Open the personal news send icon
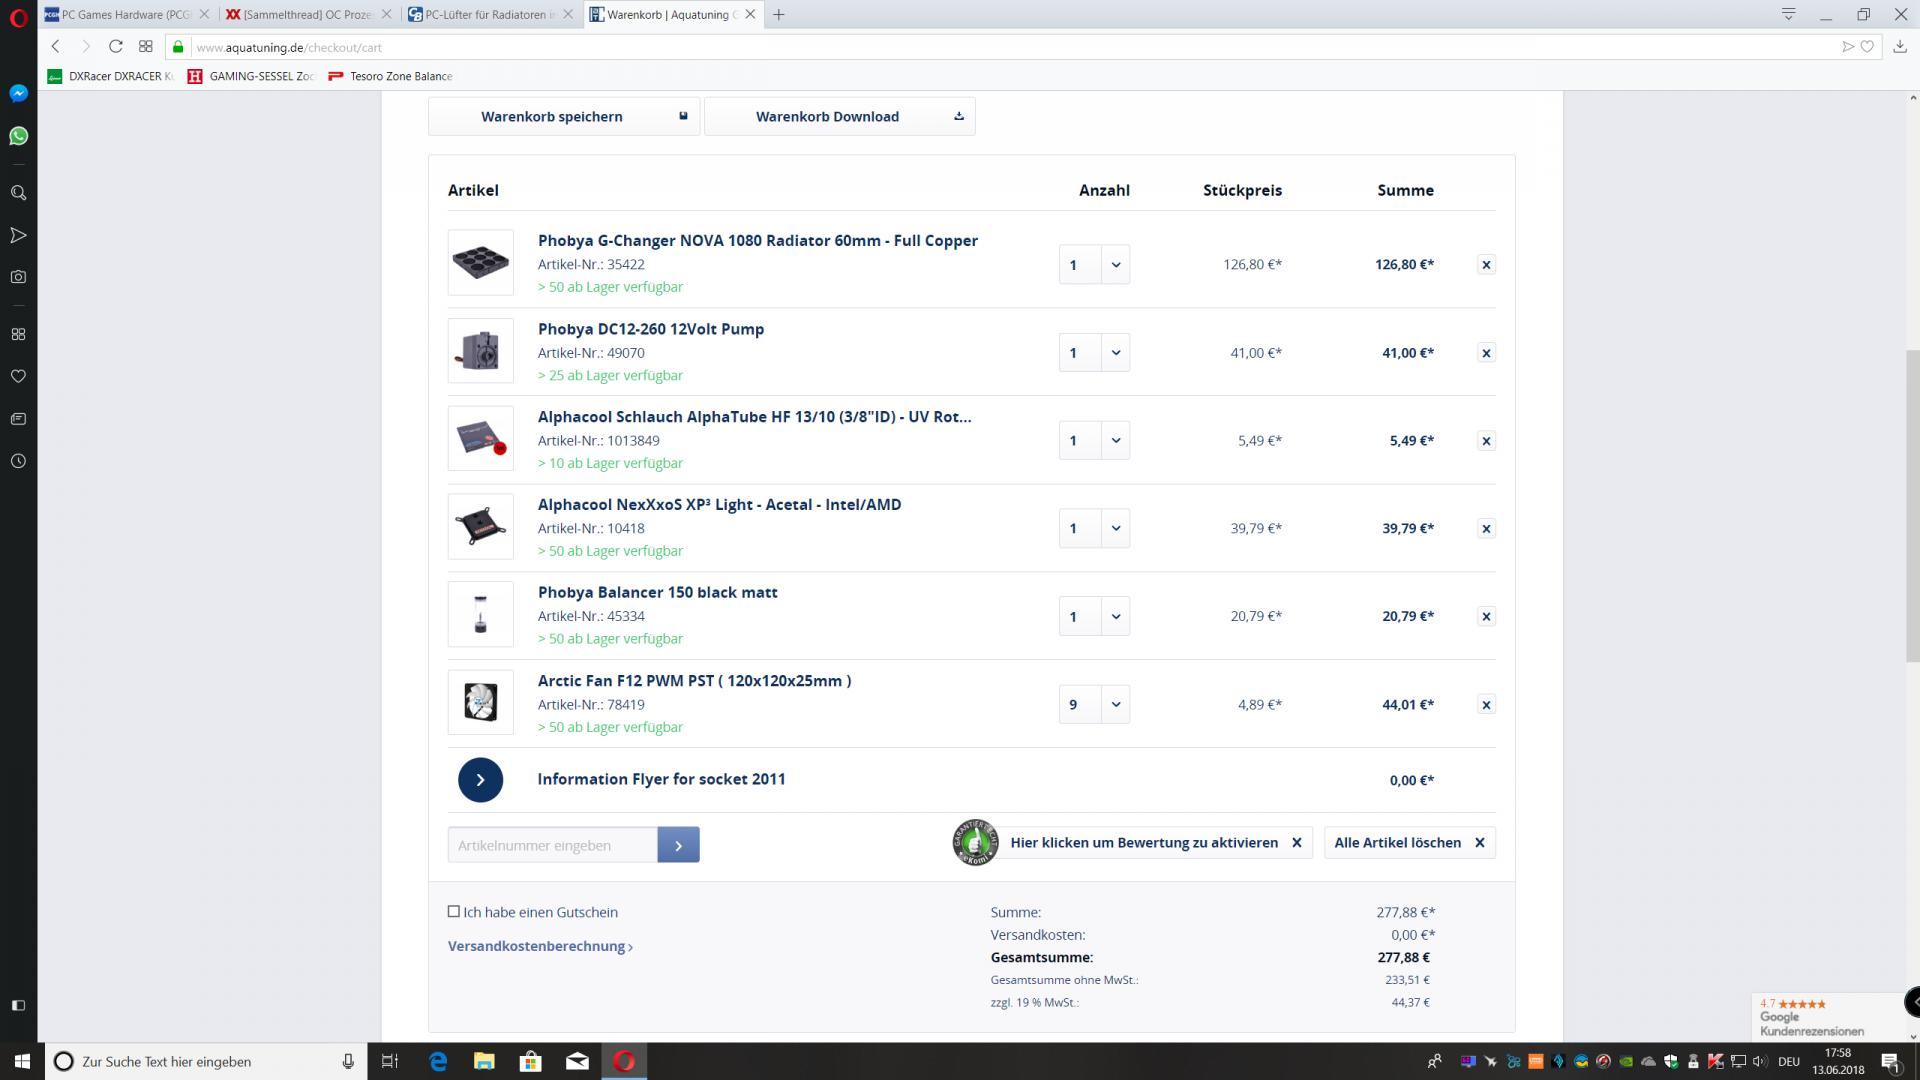Screen dimensions: 1920x1080 click(18, 235)
